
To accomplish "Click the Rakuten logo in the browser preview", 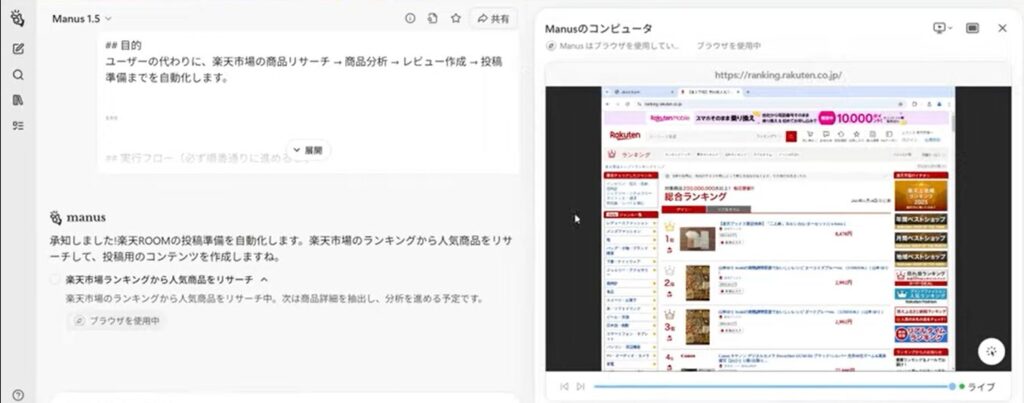I will tap(625, 135).
